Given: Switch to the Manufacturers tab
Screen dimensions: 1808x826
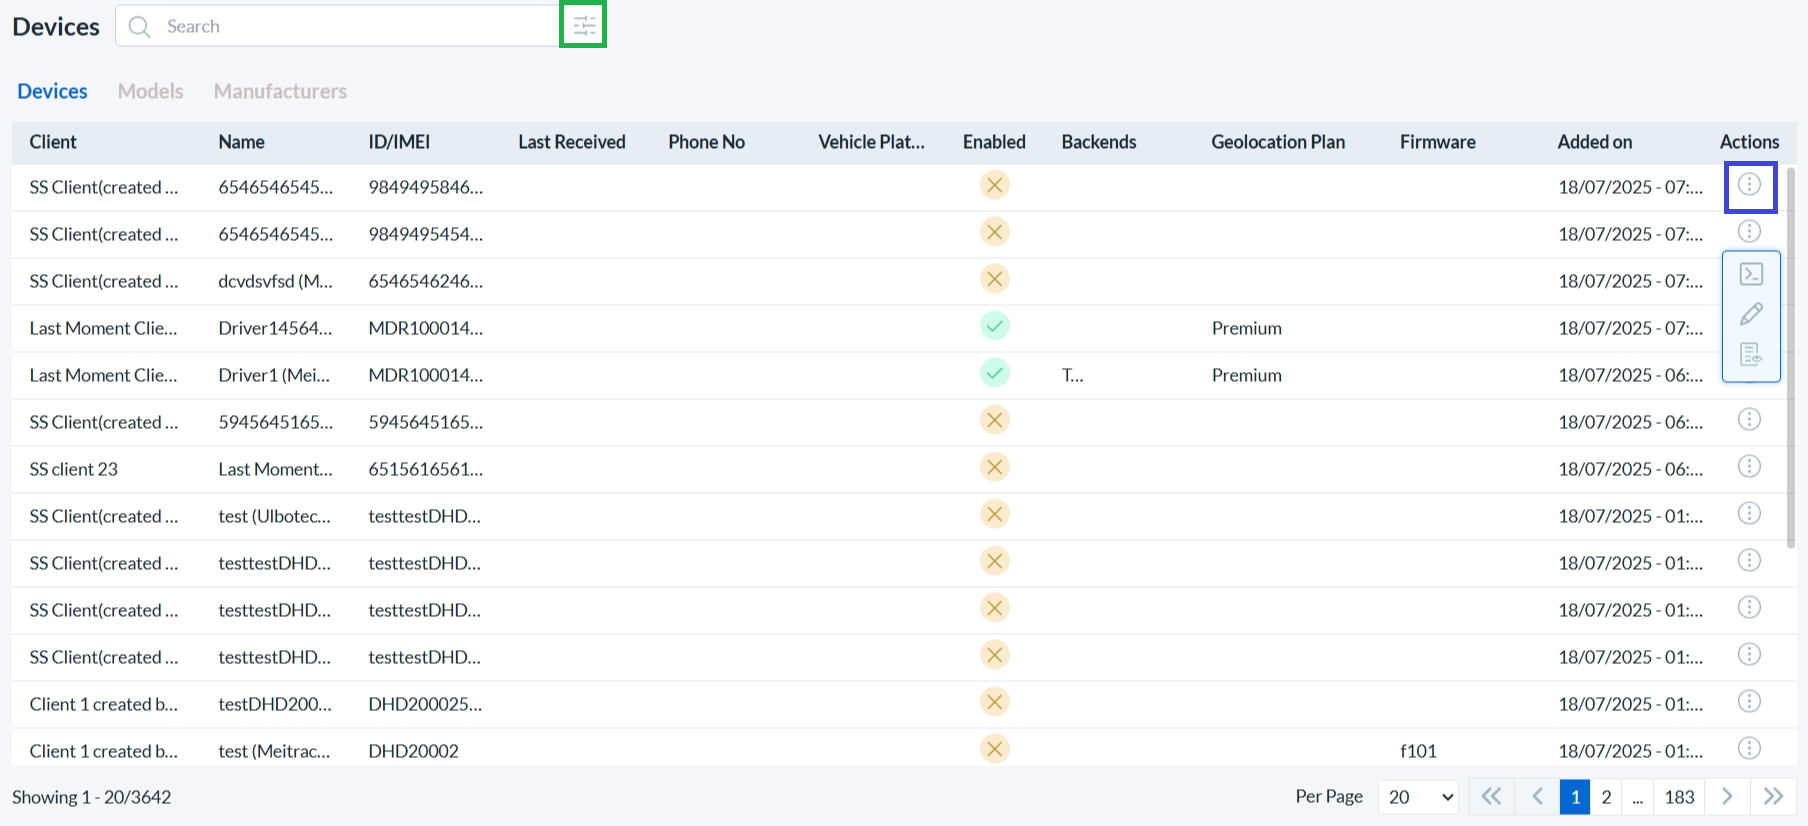Looking at the screenshot, I should (280, 91).
